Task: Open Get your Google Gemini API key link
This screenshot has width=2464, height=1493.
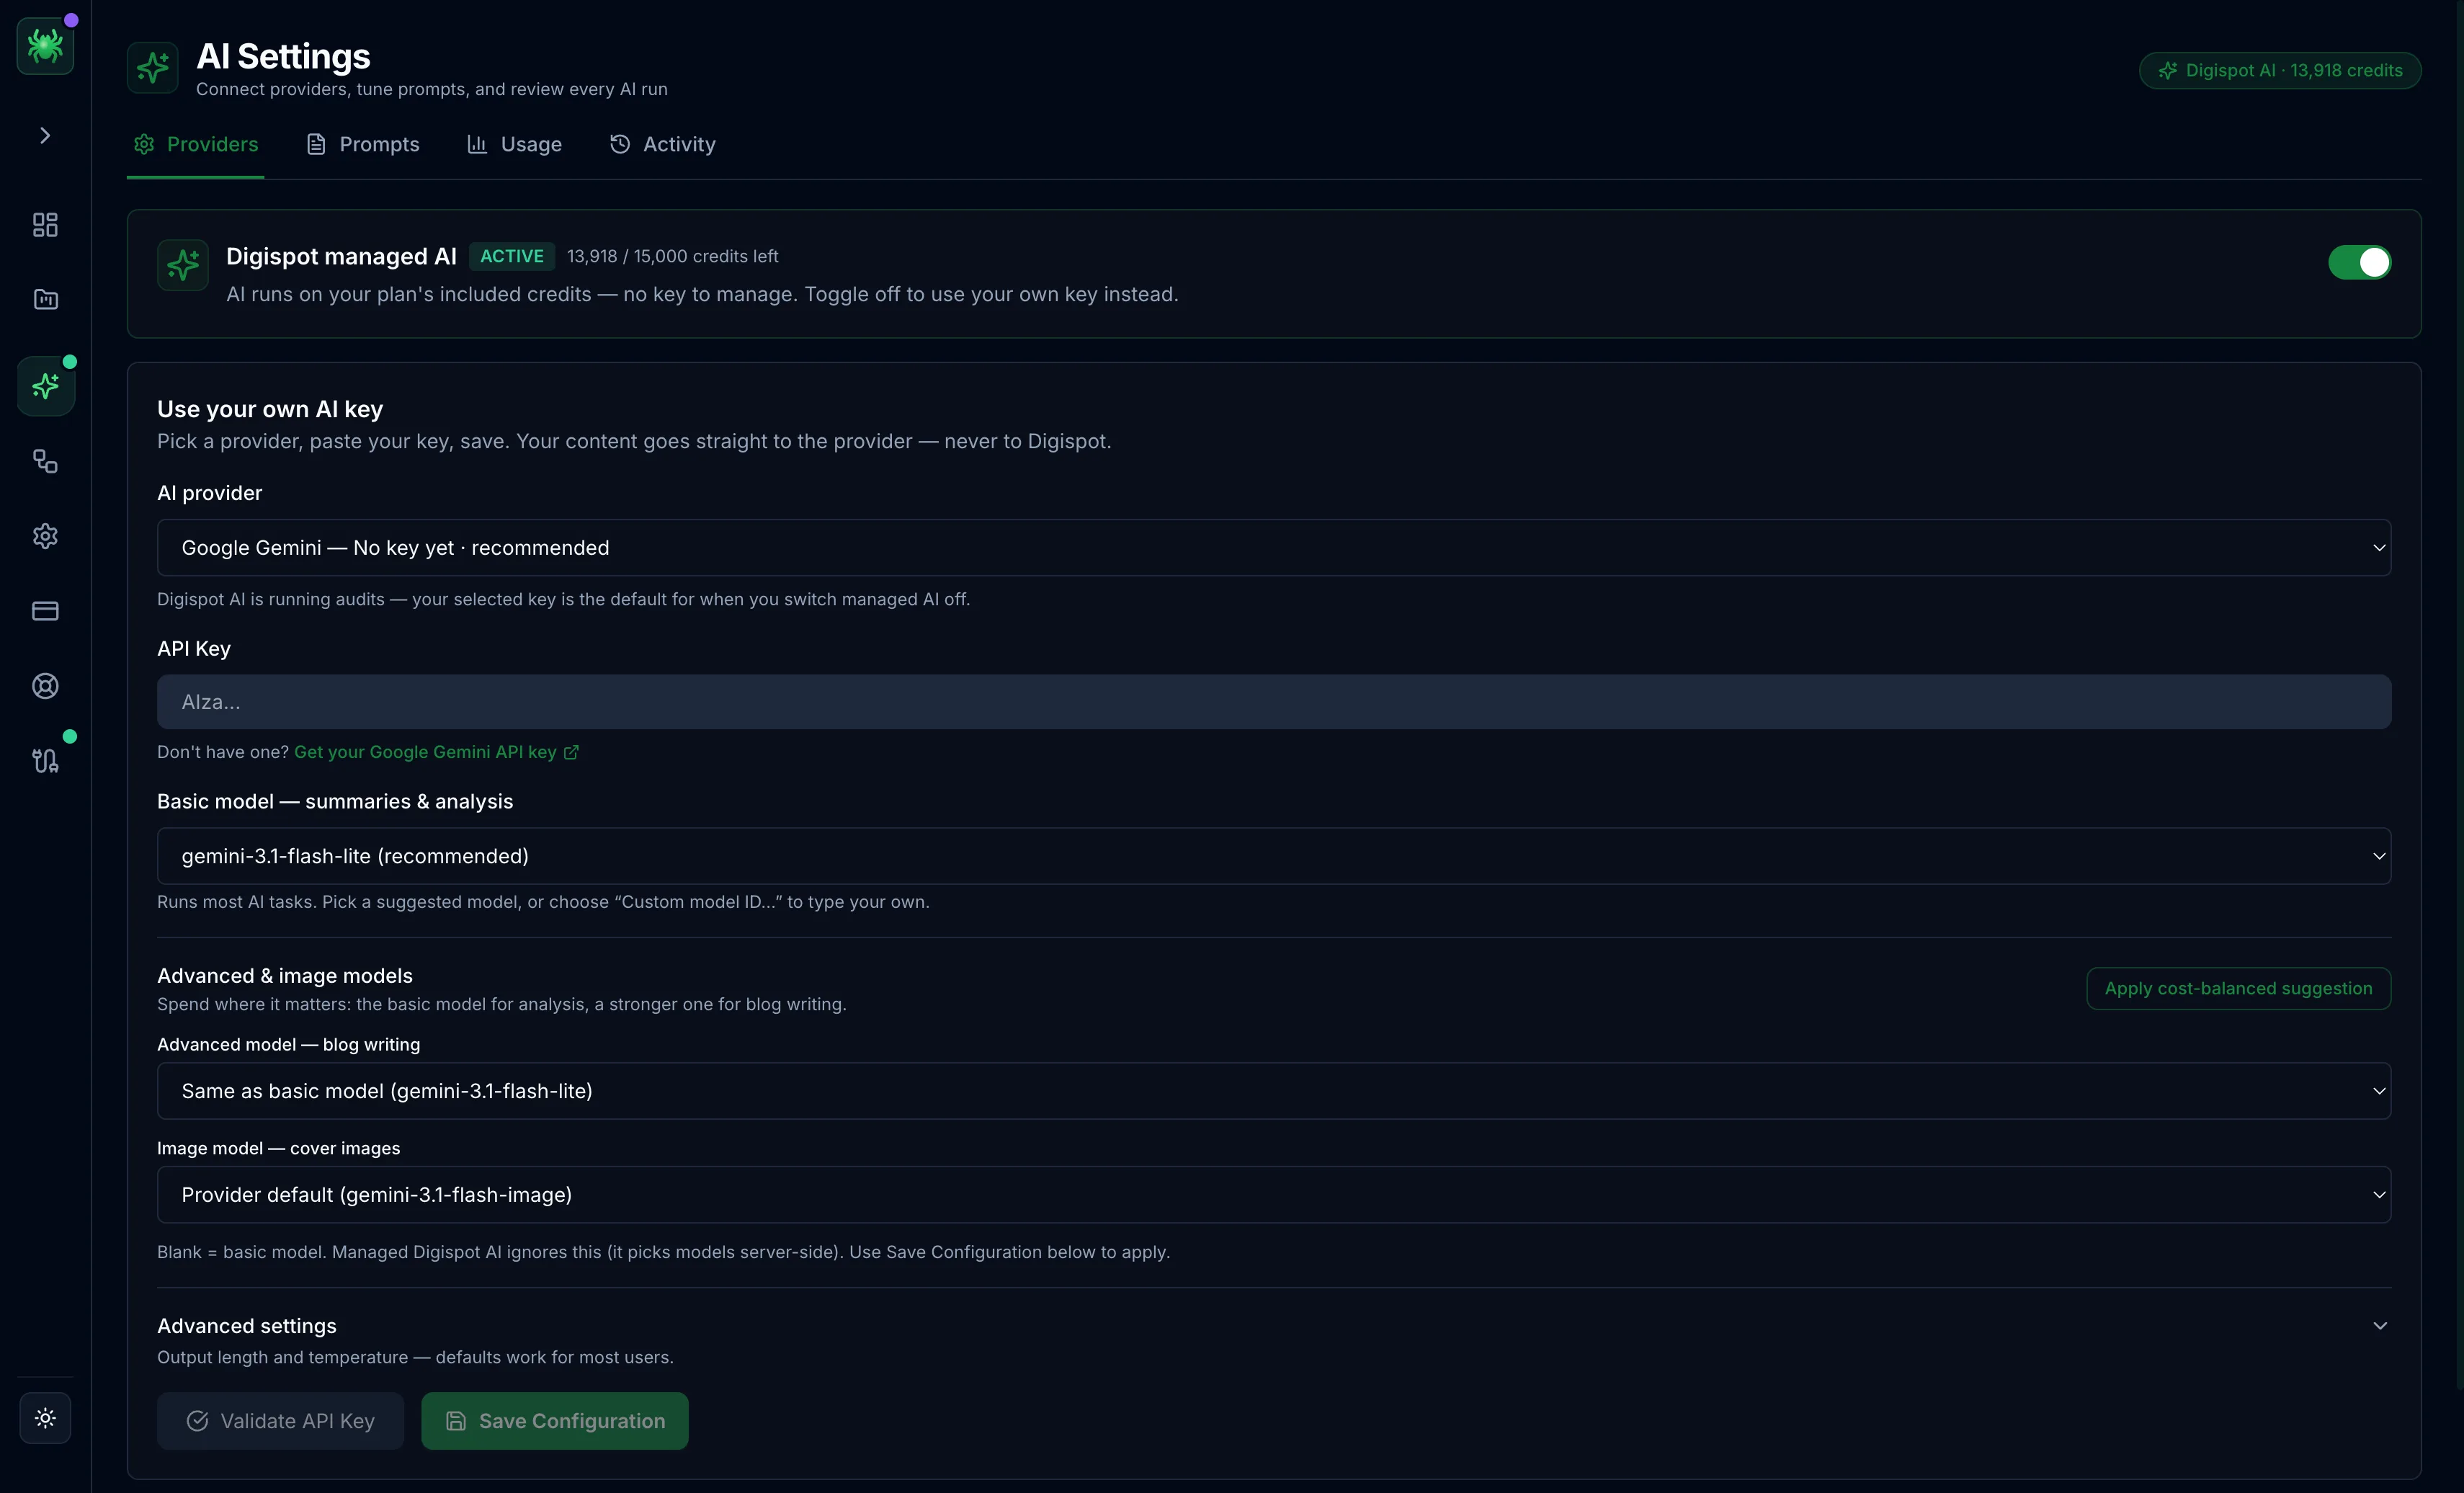Action: [x=436, y=752]
